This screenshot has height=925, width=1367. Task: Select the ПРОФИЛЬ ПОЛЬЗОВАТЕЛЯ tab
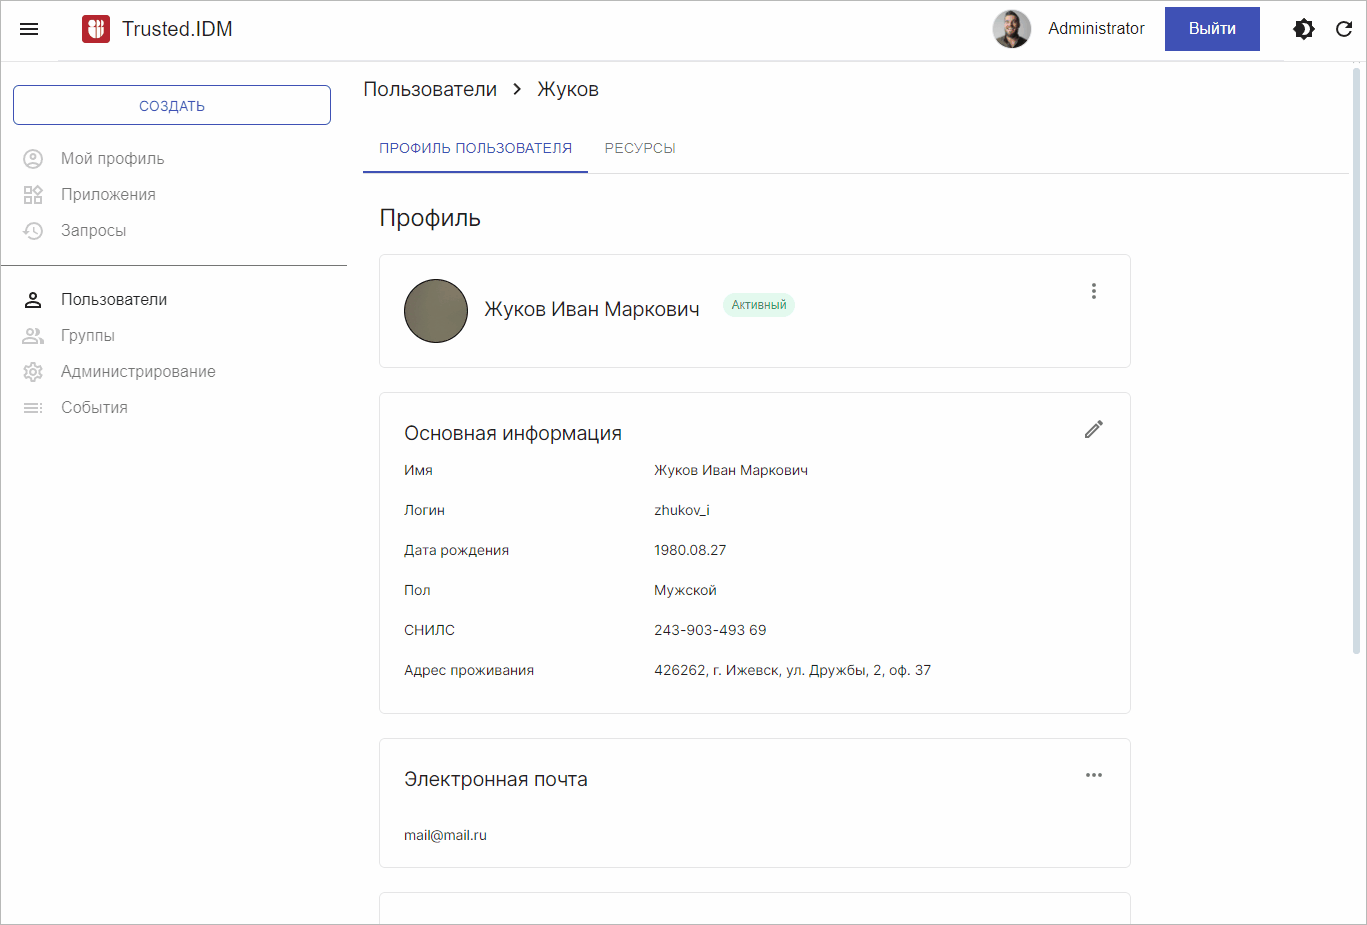pyautogui.click(x=475, y=147)
